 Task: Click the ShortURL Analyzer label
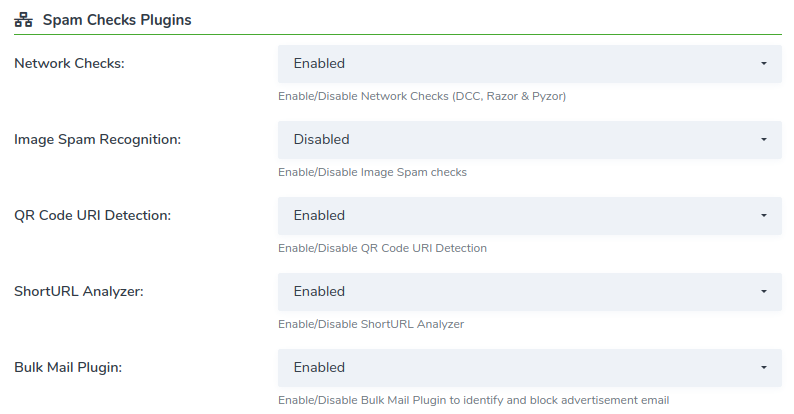(x=79, y=292)
